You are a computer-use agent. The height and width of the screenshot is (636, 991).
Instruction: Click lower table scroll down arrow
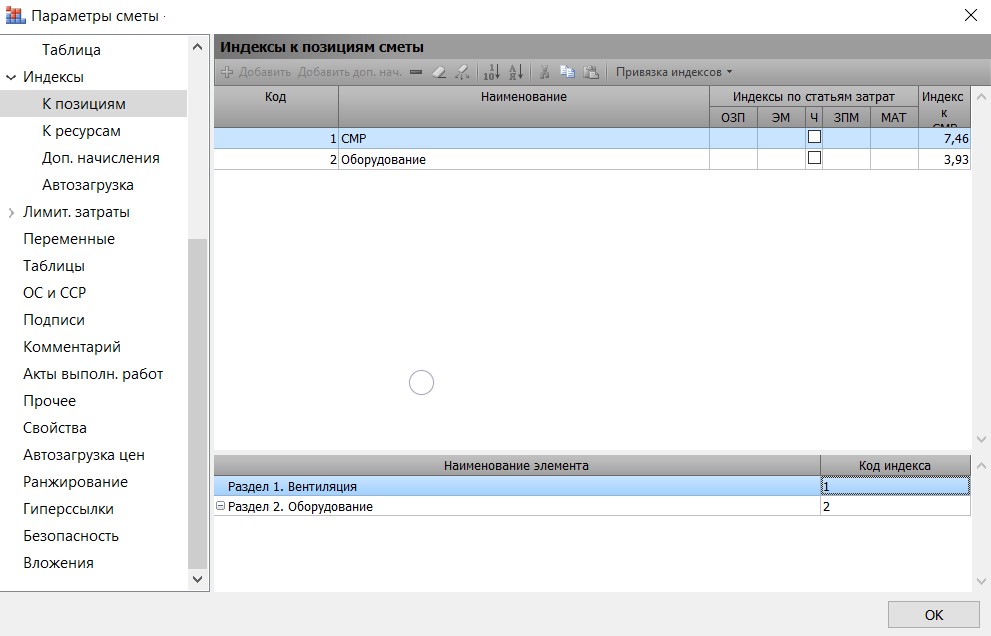coord(981,581)
